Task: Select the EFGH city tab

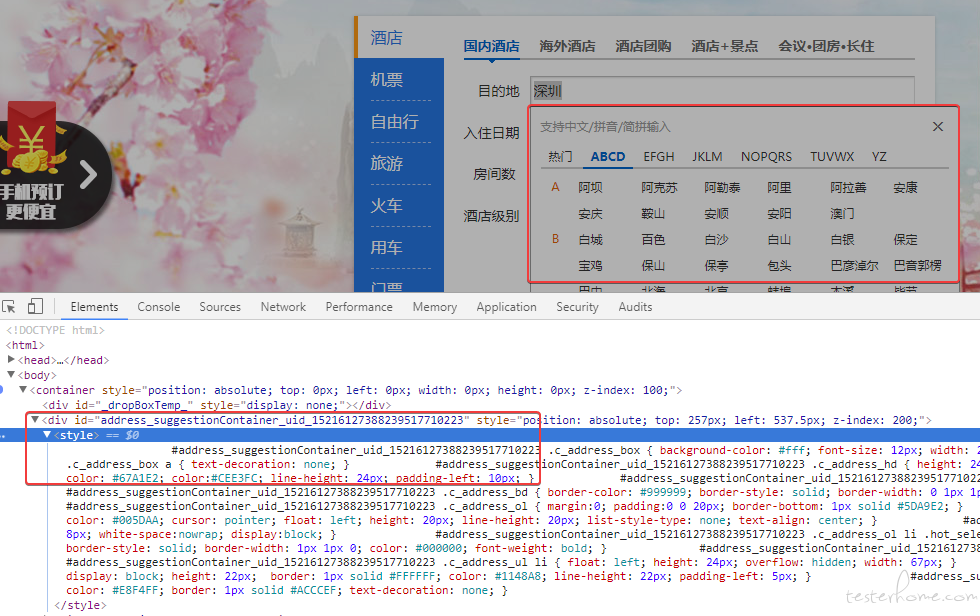Action: coord(659,156)
